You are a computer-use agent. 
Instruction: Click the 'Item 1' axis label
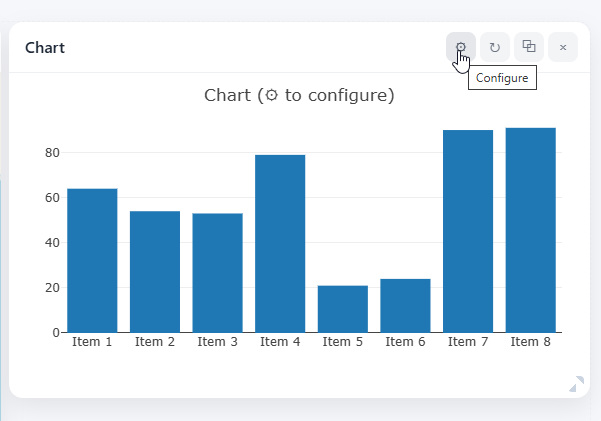92,342
